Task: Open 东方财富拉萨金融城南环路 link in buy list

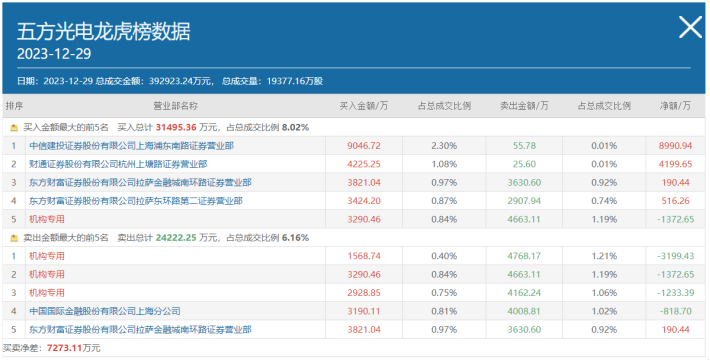Action: click(140, 182)
